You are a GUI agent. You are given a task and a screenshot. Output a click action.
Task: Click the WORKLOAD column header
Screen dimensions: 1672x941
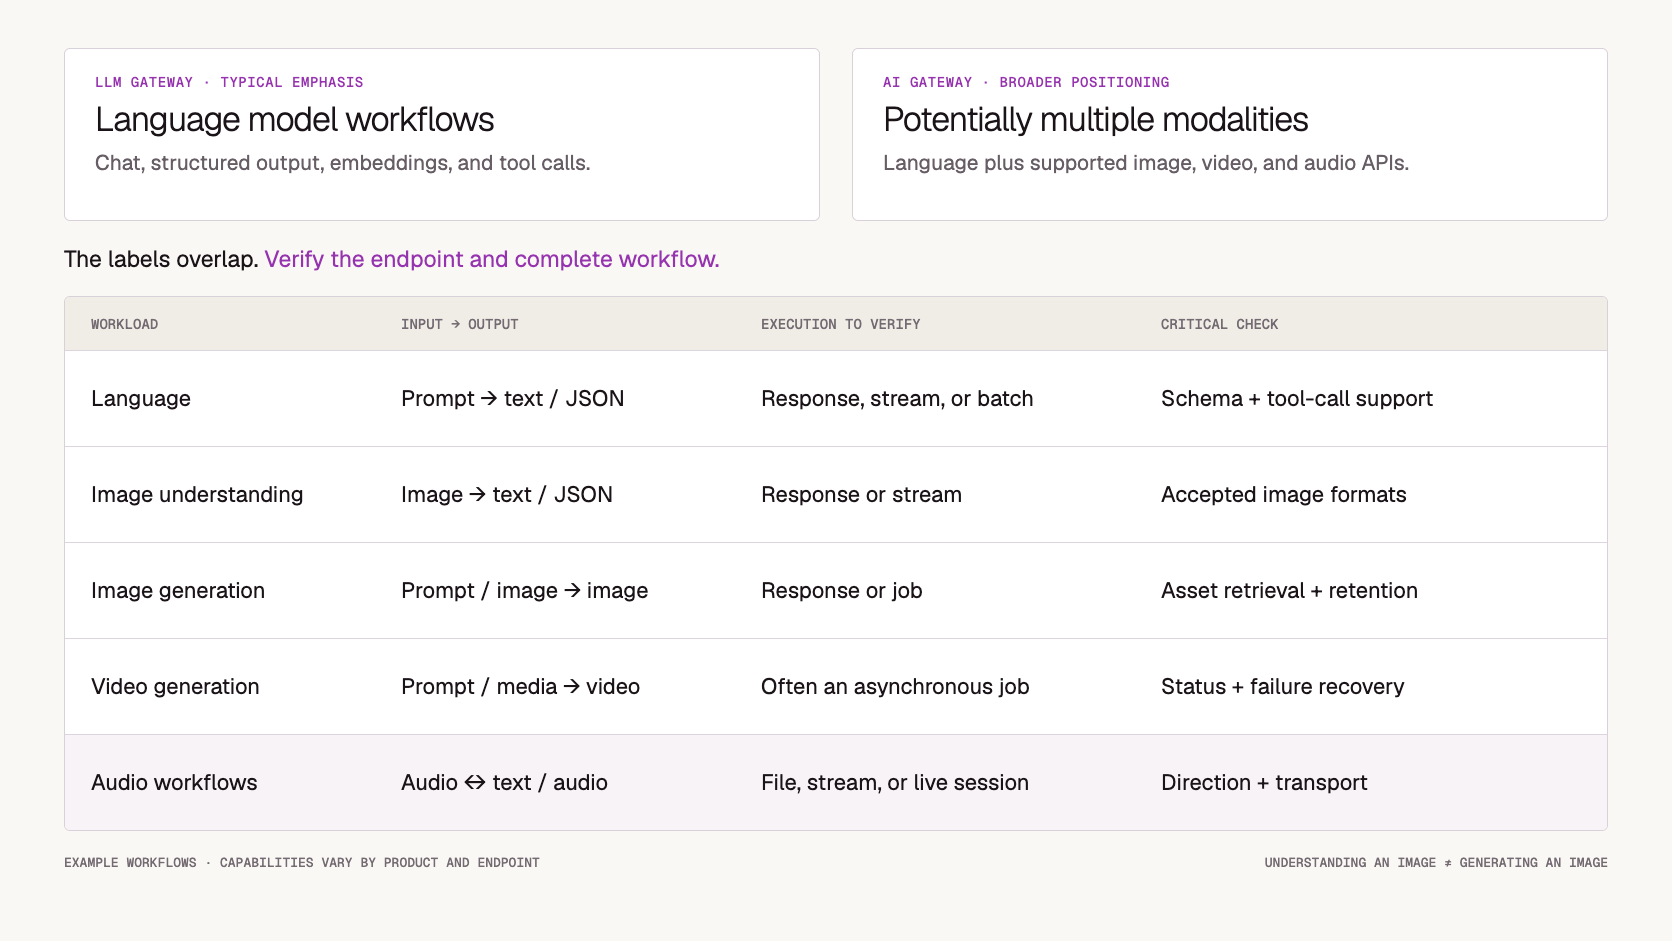(x=124, y=324)
